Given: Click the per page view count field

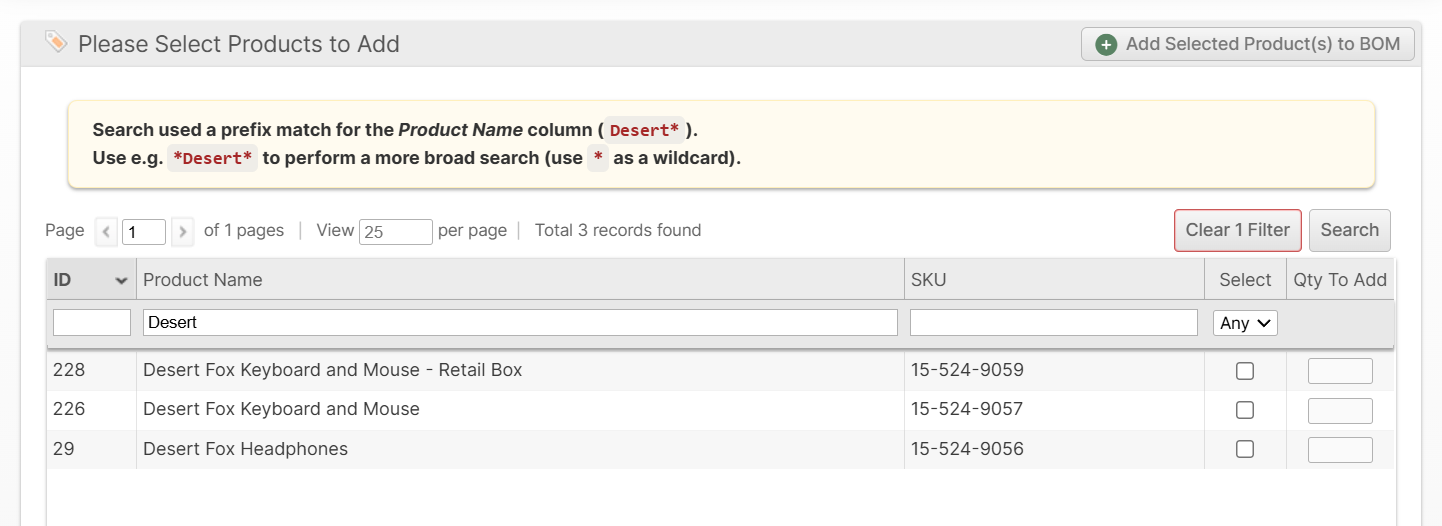Looking at the screenshot, I should tap(396, 232).
